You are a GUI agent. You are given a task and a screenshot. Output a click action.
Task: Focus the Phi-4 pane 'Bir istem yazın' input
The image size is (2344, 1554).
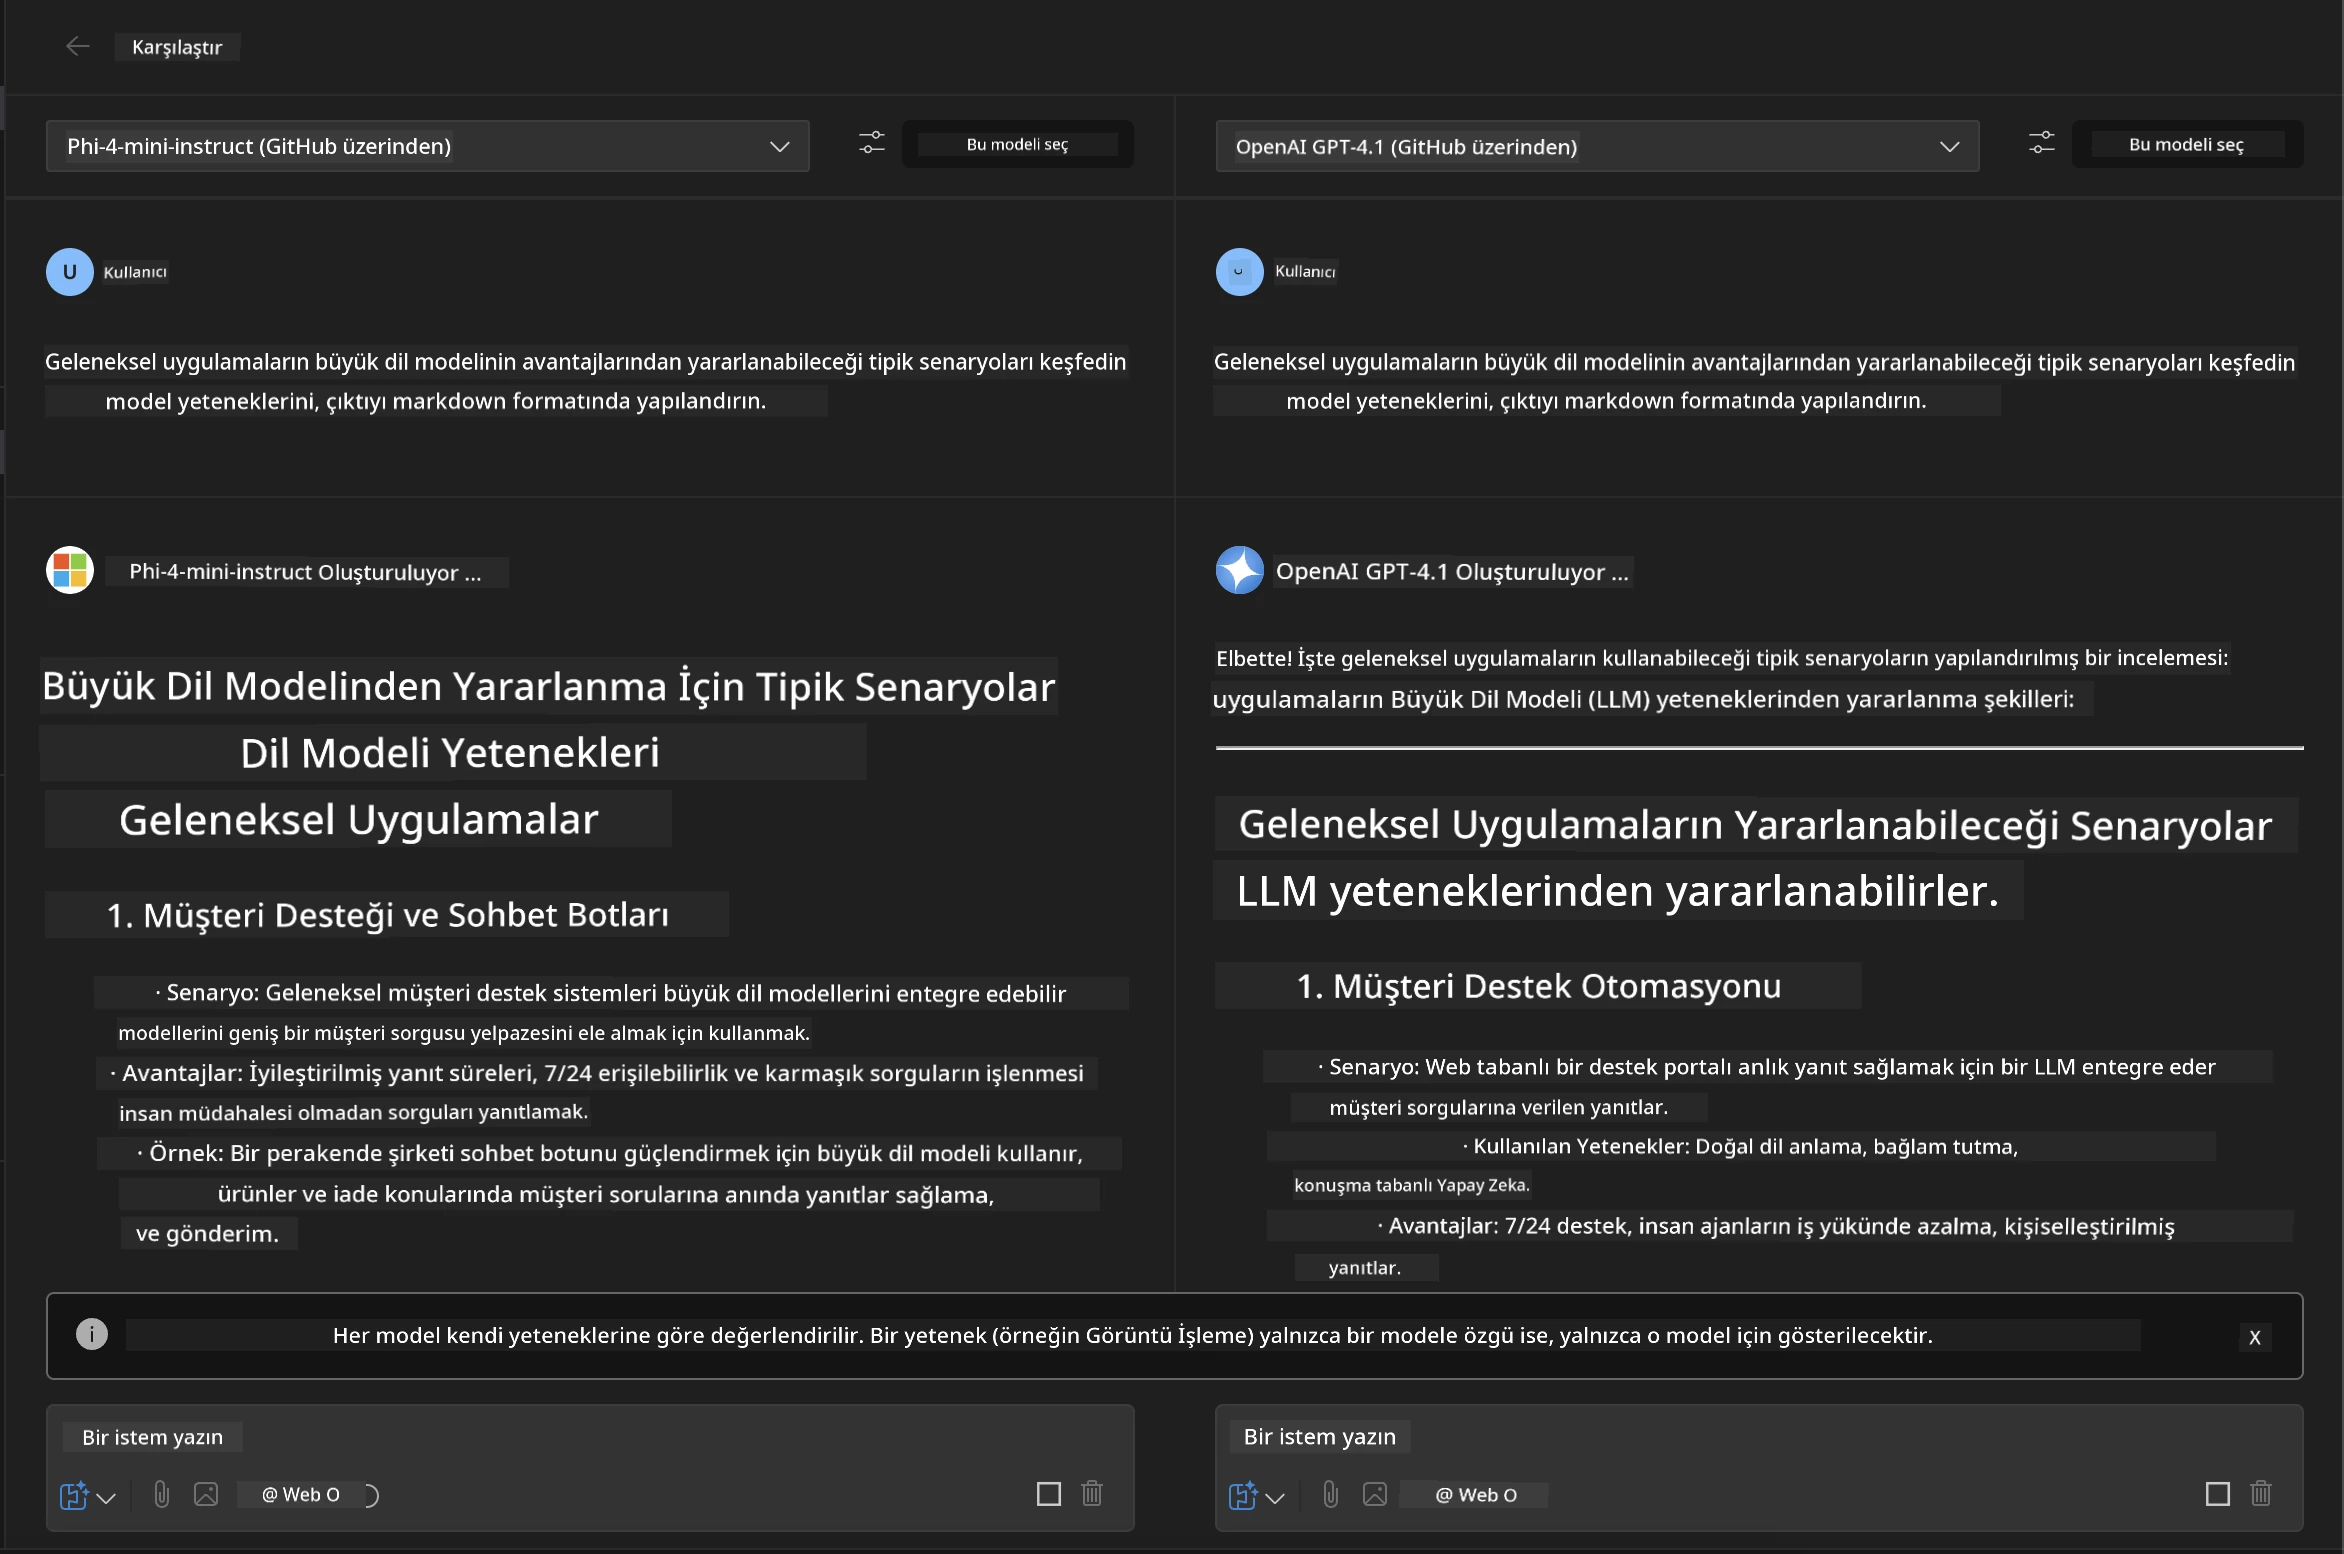tap(590, 1437)
